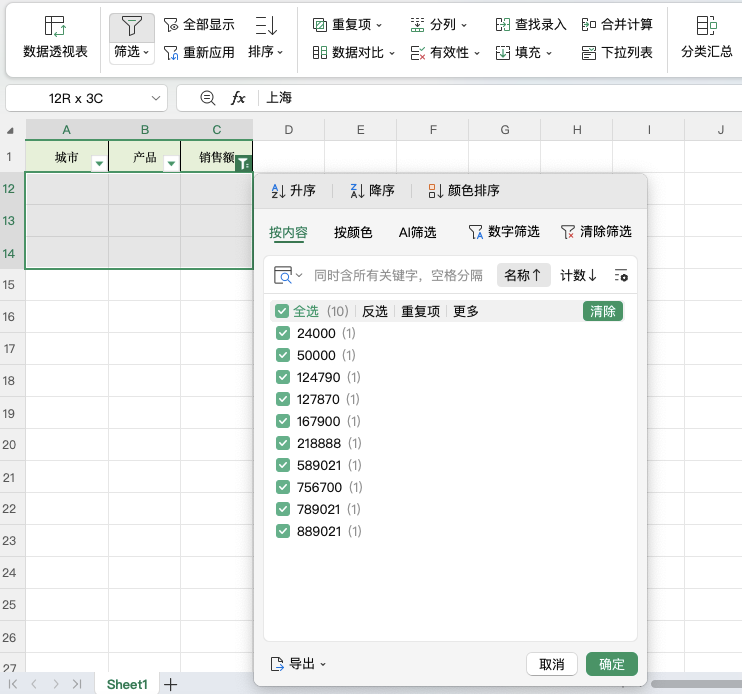Click the select-all corner triangle
This screenshot has height=694, width=742.
10,131
